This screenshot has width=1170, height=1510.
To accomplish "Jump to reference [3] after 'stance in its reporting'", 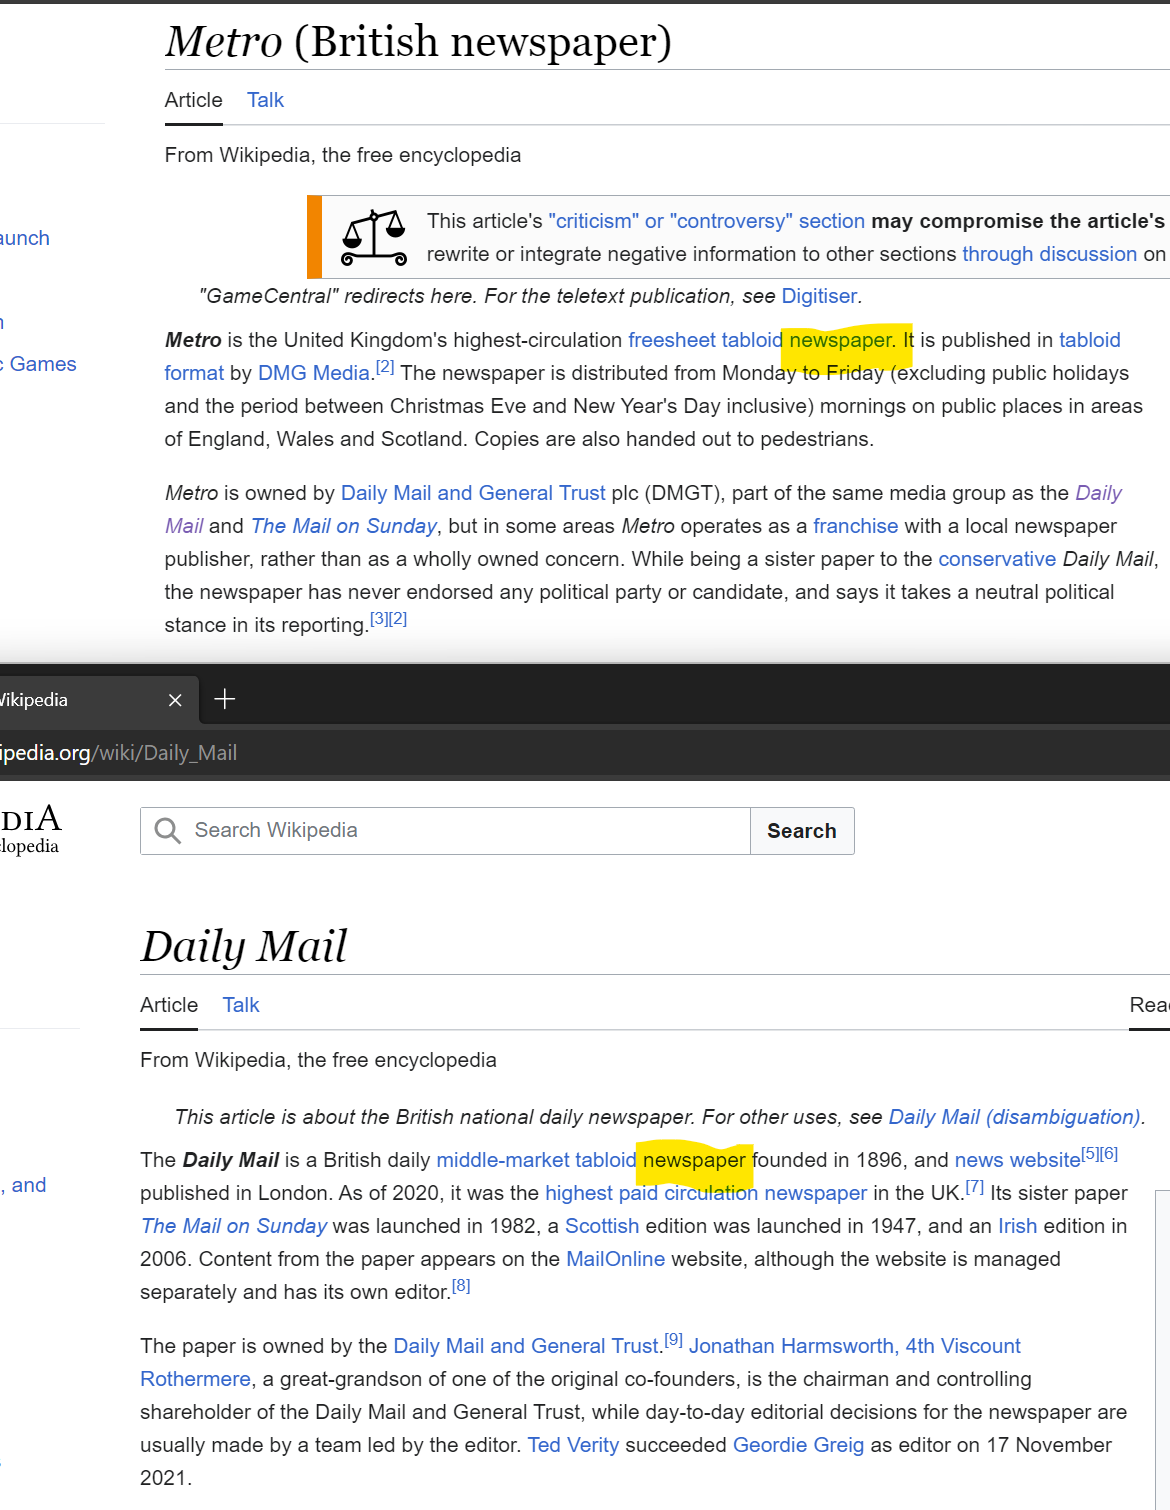I will 379,619.
